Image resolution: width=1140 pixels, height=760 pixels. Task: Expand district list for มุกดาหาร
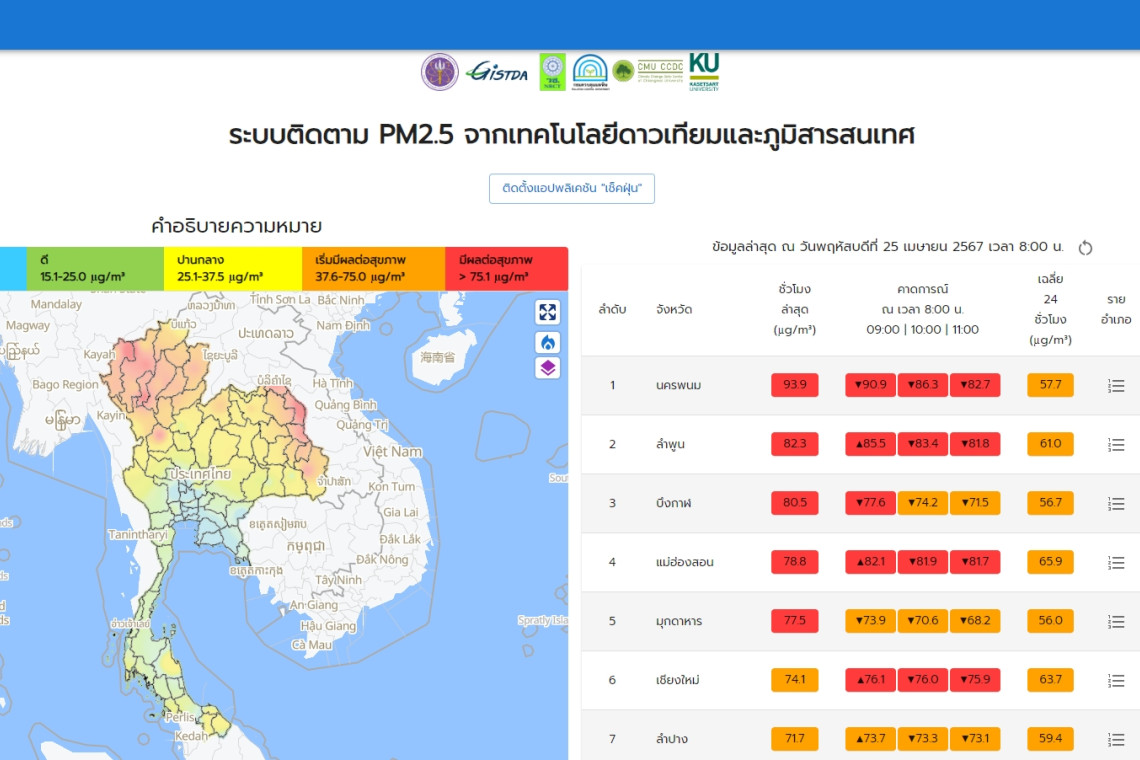(1116, 622)
